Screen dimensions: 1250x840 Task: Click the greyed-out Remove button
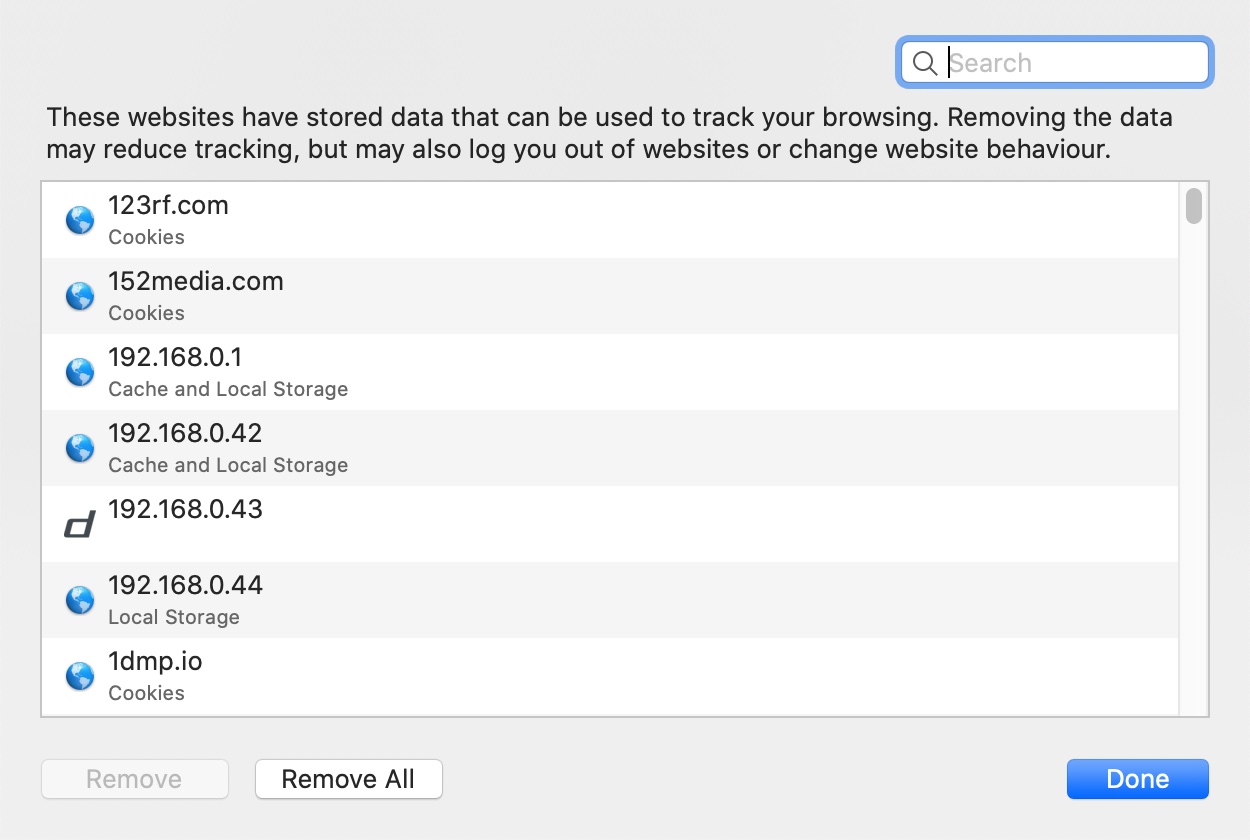click(x=135, y=779)
